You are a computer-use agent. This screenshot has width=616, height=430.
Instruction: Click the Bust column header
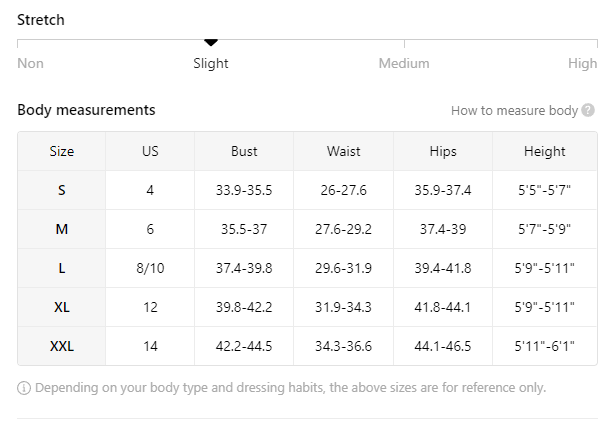pos(244,152)
